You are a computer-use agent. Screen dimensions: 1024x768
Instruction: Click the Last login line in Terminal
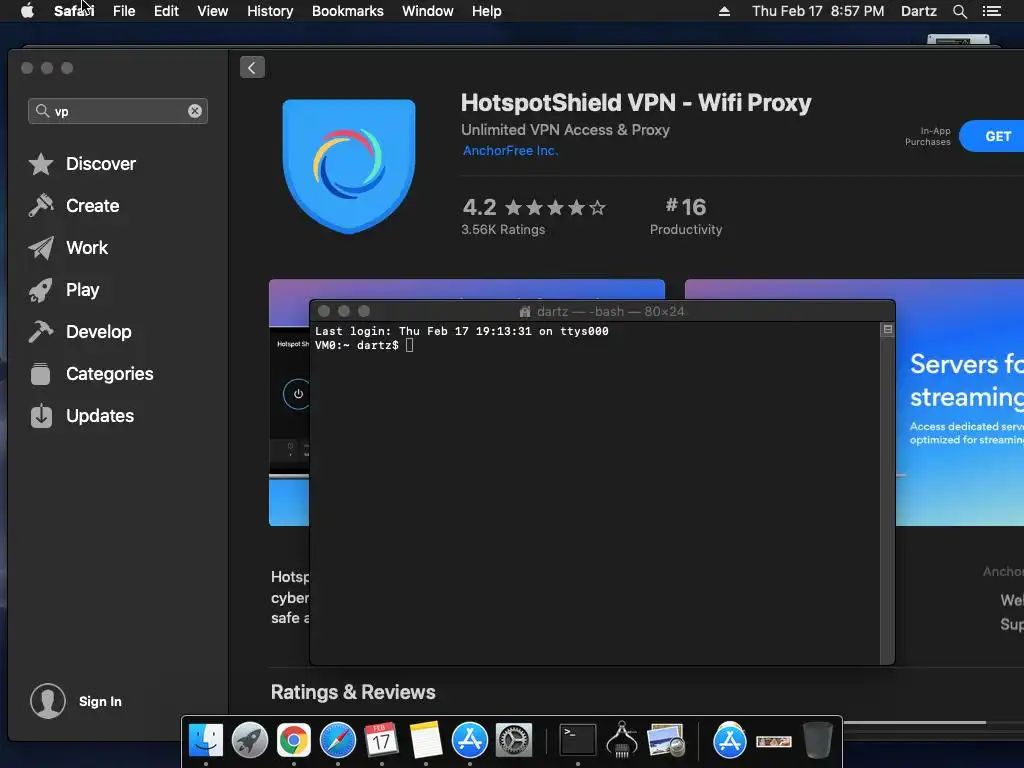[462, 331]
